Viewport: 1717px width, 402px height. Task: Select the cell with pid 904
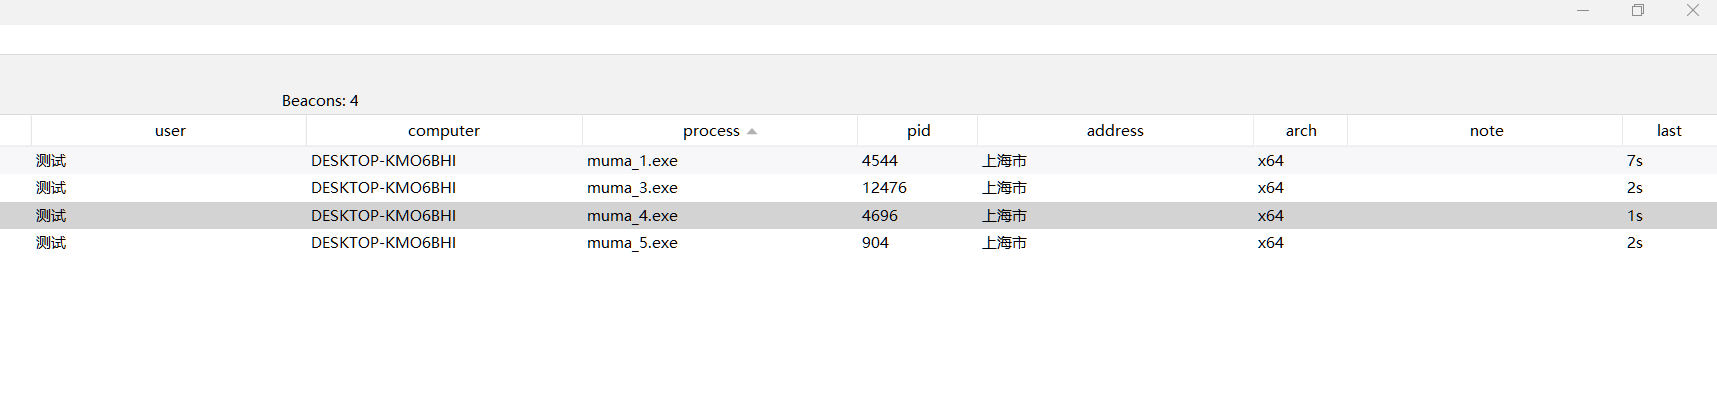875,243
